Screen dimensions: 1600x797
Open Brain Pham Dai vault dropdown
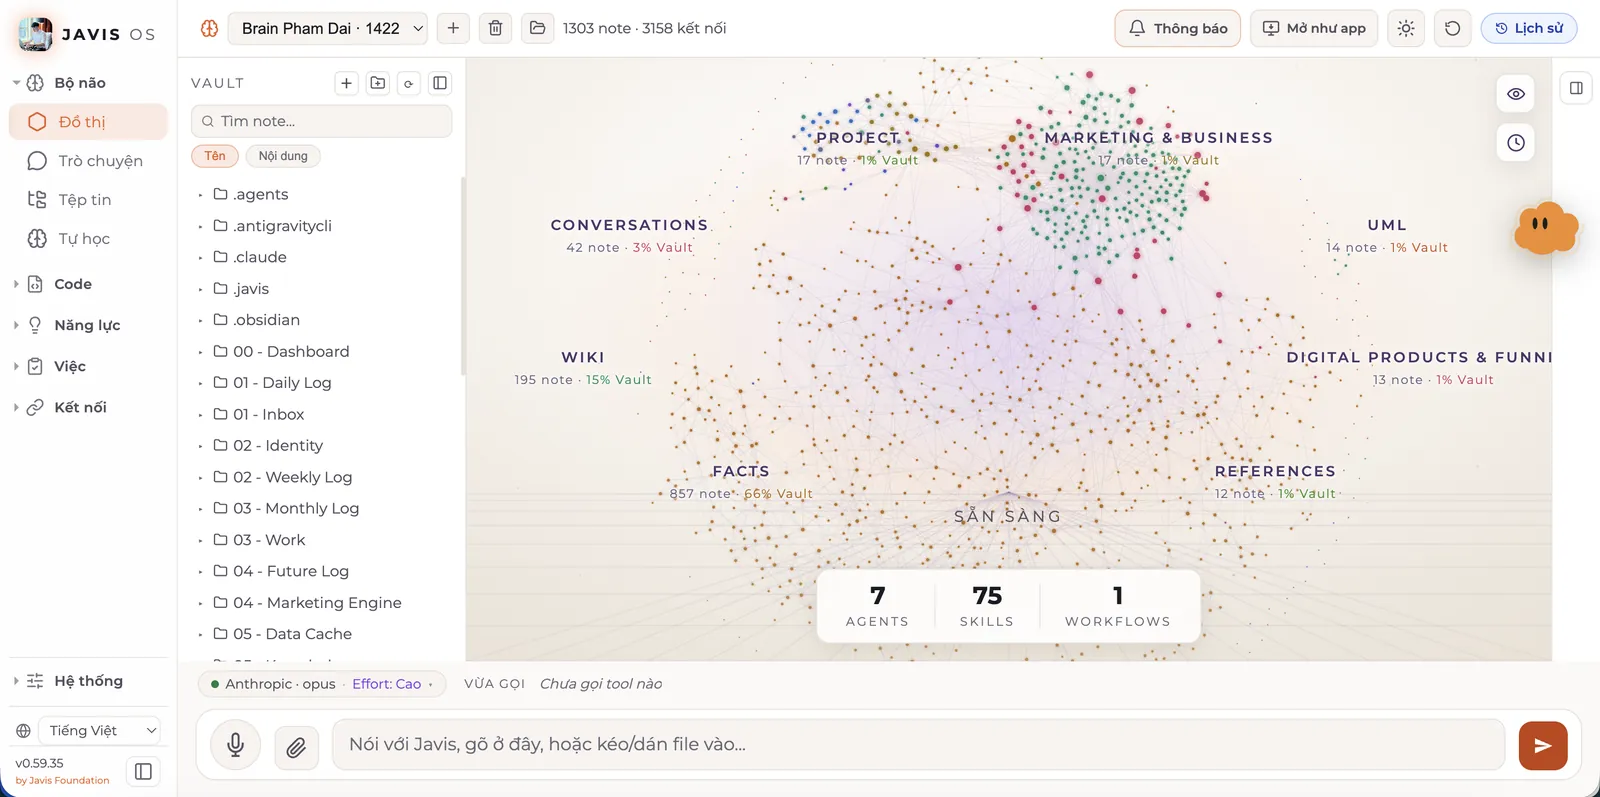[330, 28]
